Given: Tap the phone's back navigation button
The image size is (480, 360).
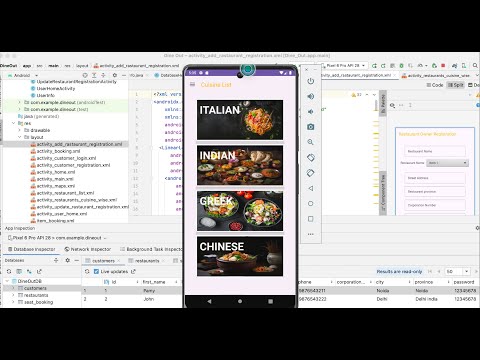Looking at the screenshot, I should [209, 301].
